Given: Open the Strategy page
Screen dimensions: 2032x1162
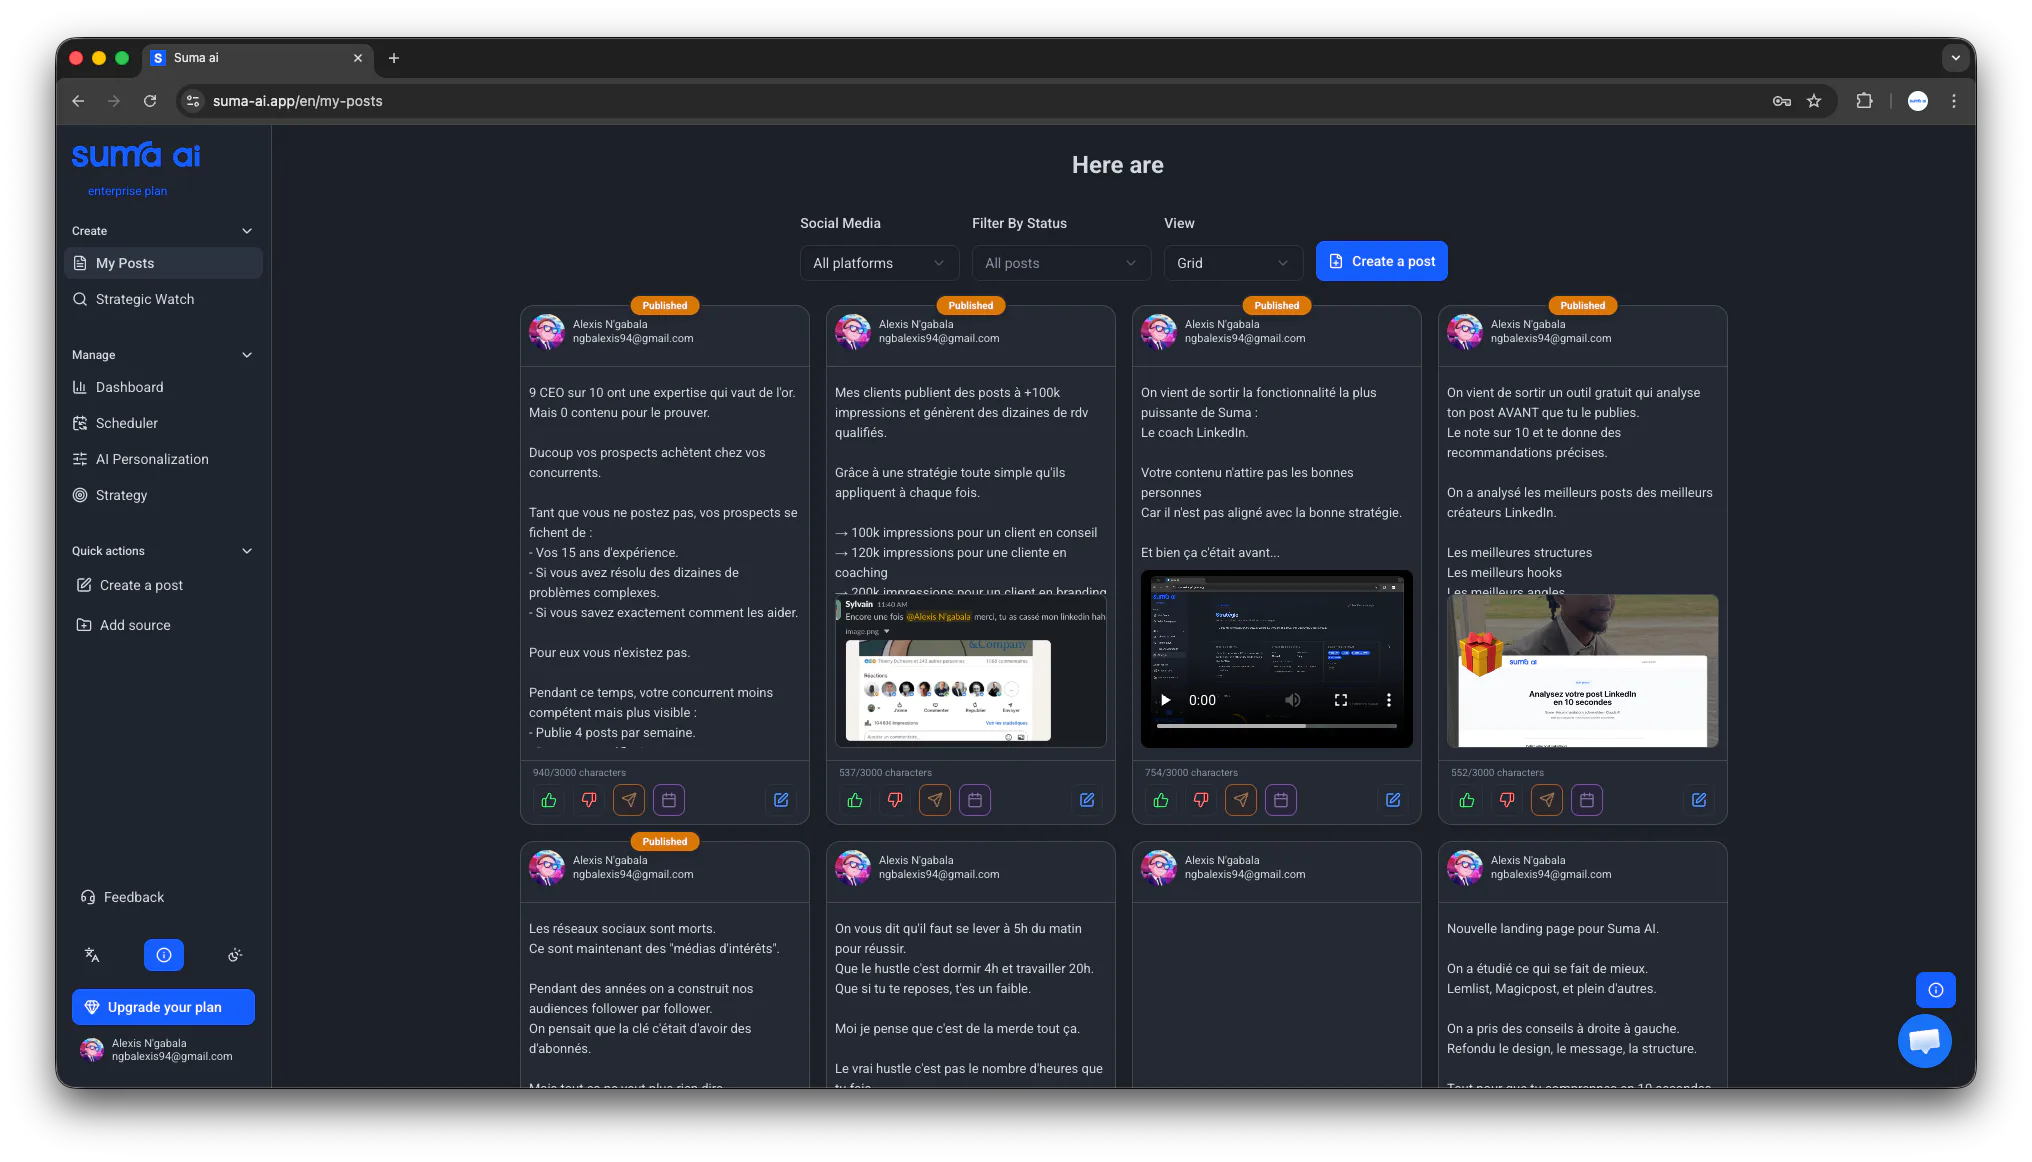Looking at the screenshot, I should click(163, 495).
